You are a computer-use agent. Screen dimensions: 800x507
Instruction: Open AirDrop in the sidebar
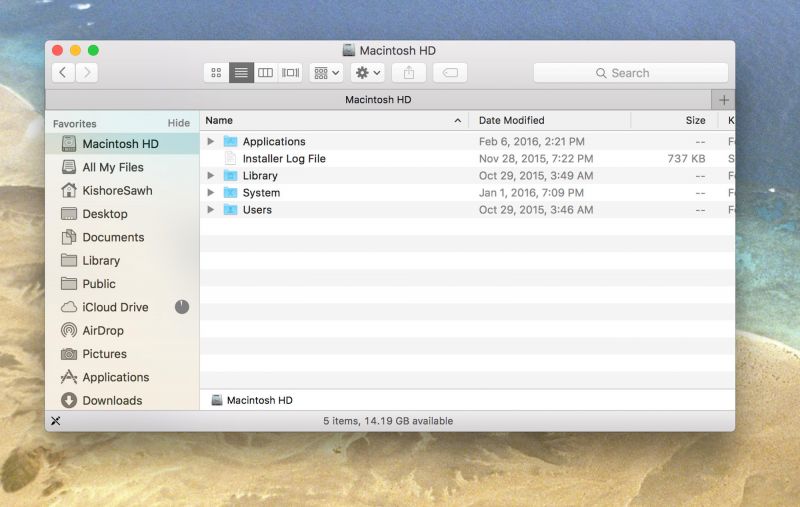122,331
